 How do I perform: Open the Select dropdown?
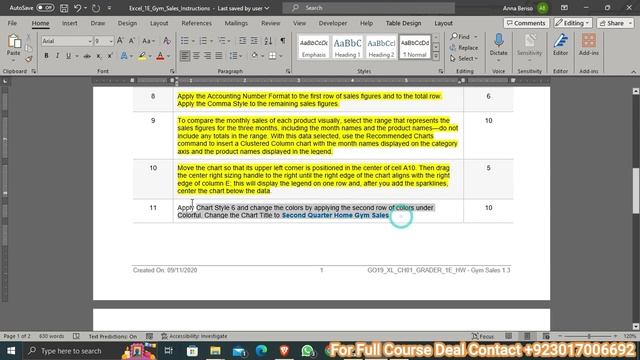(464, 59)
